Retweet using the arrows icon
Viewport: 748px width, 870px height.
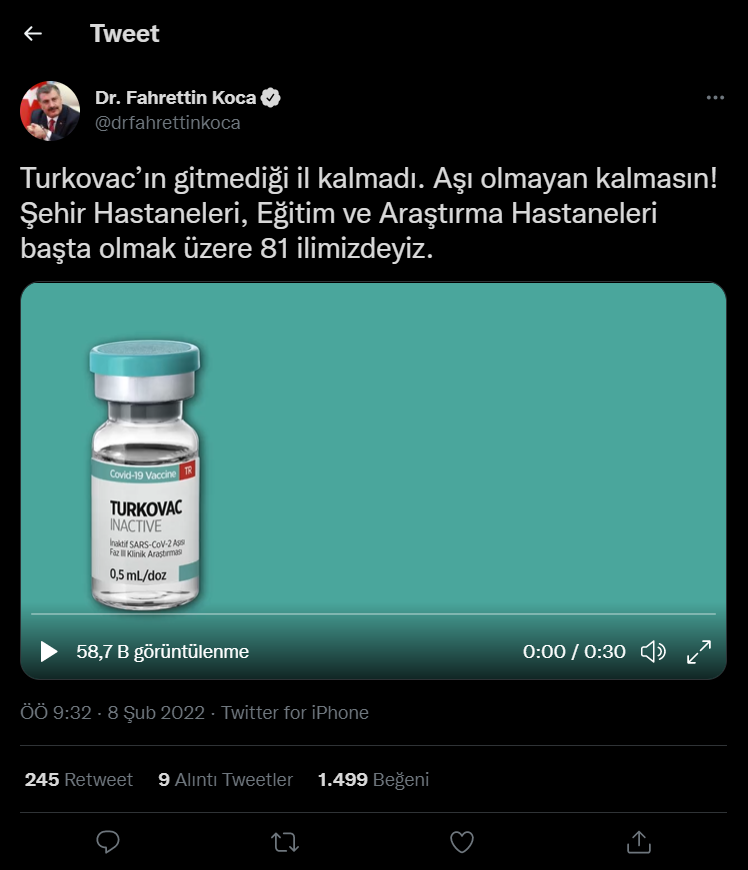tap(285, 842)
